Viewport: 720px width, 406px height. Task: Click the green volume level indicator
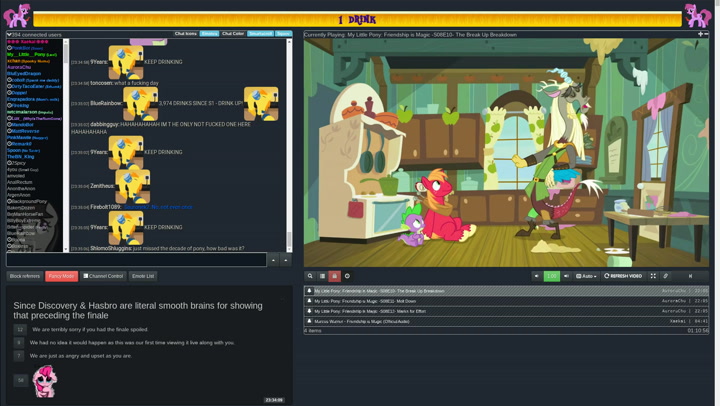(551, 276)
